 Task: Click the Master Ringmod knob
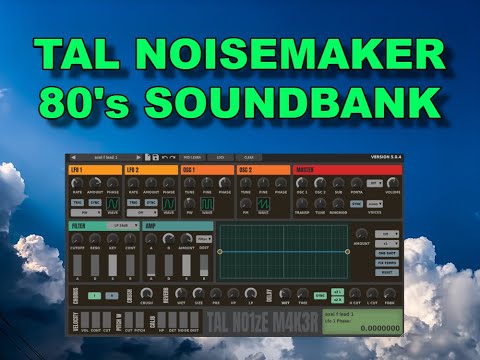point(338,203)
